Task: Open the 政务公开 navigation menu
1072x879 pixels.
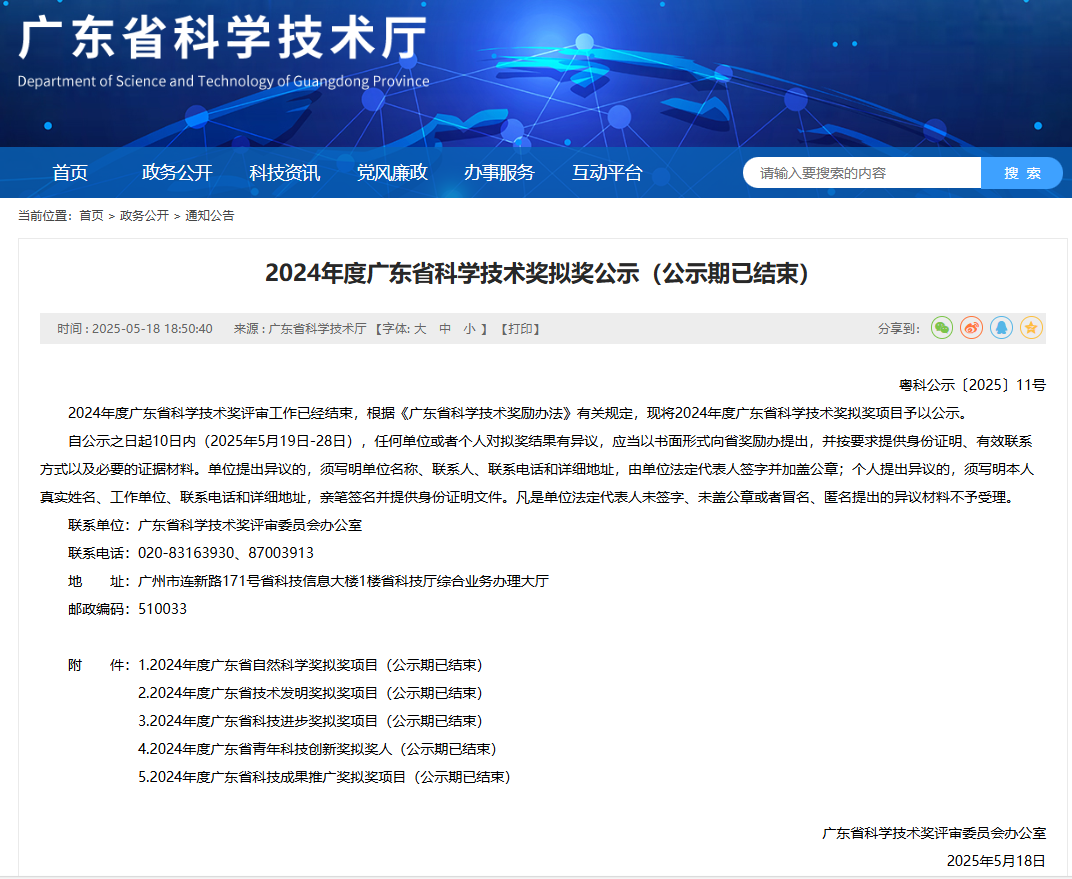Action: 177,173
